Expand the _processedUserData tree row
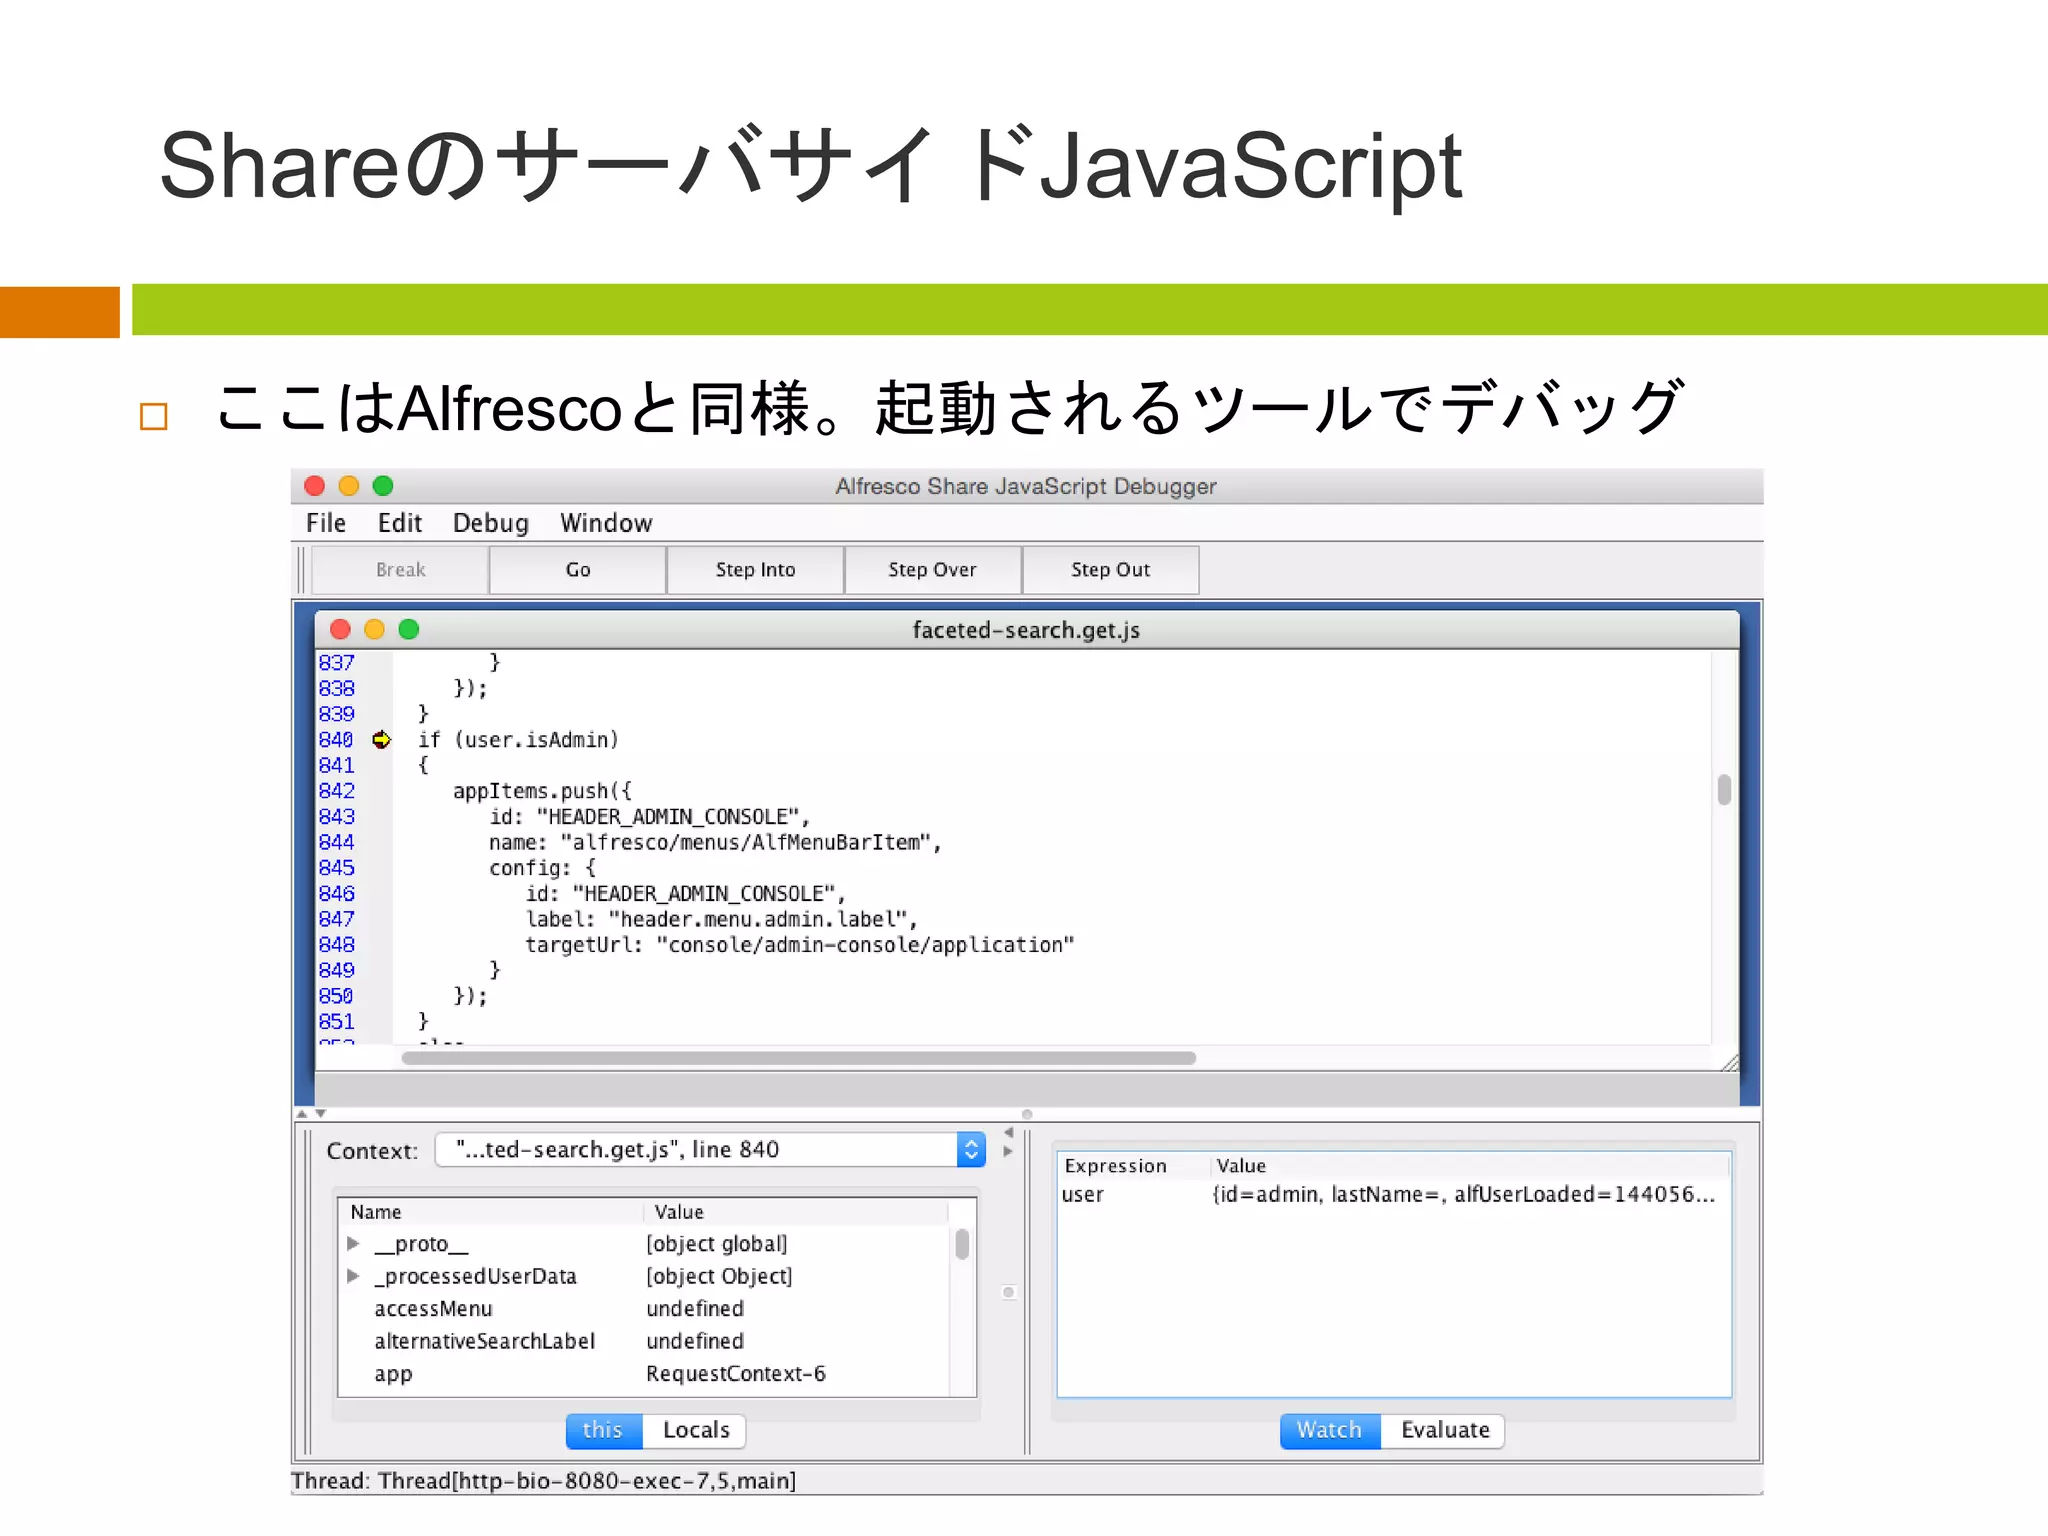Screen dimensions: 2048x1536 pos(353,1276)
